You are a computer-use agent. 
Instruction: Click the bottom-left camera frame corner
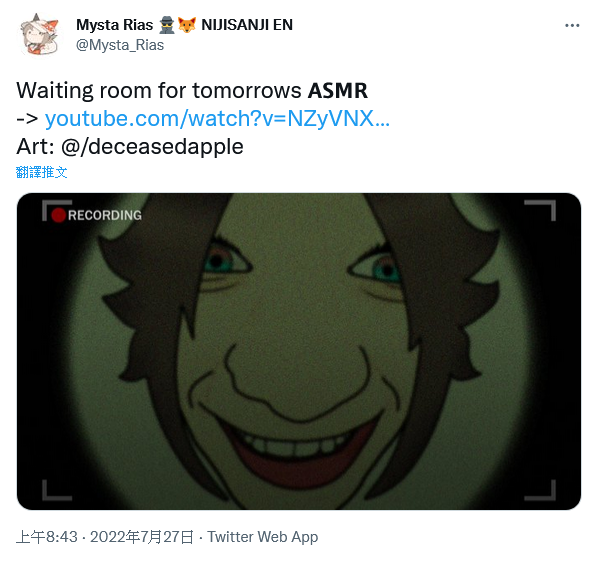tap(57, 490)
